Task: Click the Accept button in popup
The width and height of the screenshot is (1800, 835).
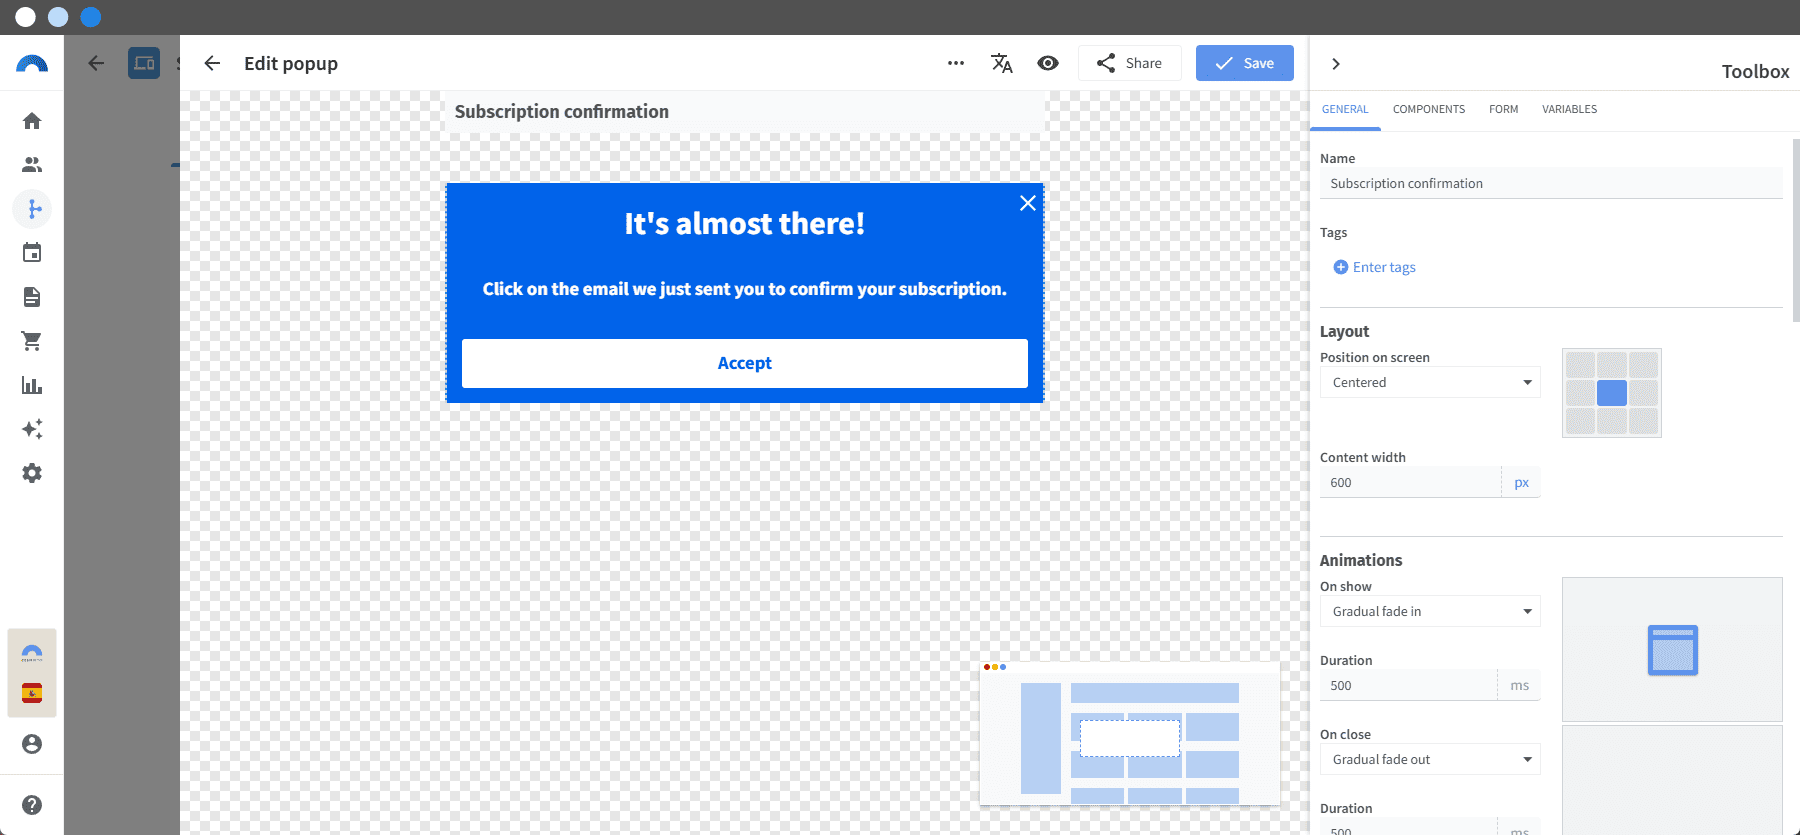Action: click(745, 363)
